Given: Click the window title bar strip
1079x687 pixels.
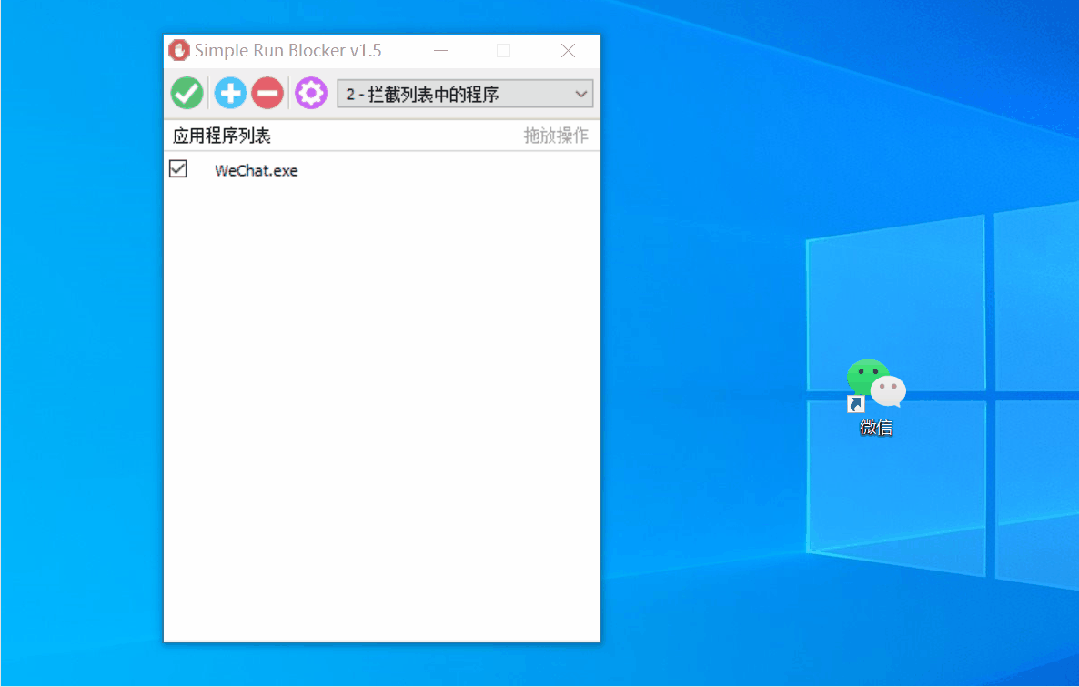Looking at the screenshot, I should point(350,50).
